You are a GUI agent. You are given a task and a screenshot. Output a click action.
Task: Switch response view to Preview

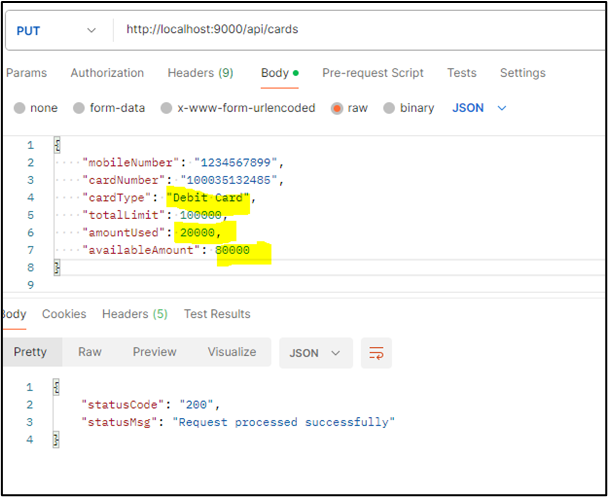coord(154,352)
